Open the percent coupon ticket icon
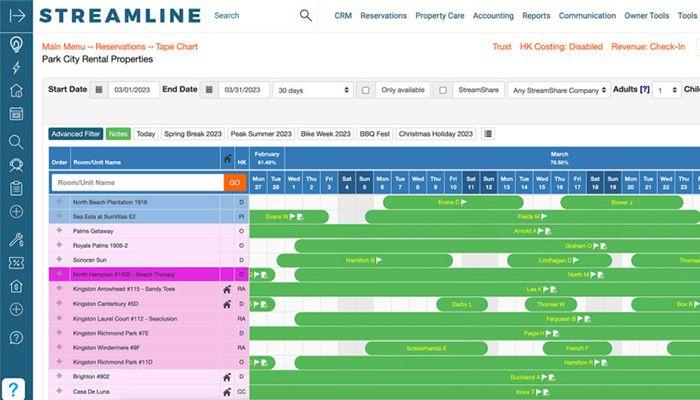Image resolution: width=700 pixels, height=400 pixels. point(16,263)
